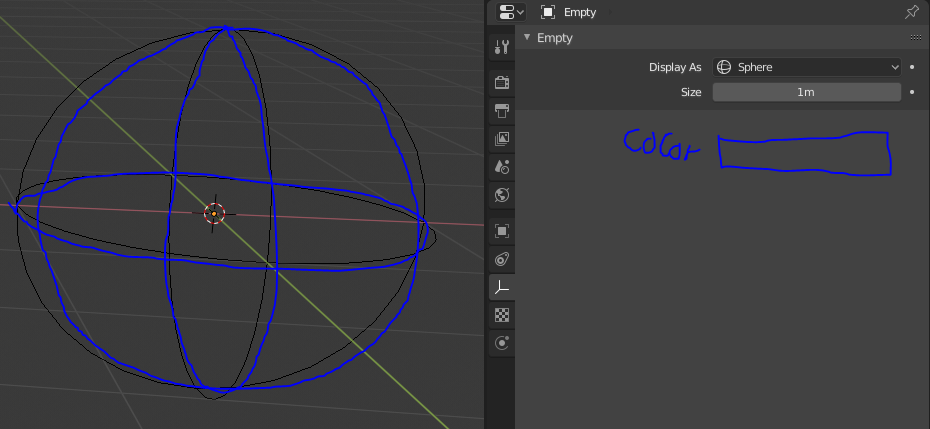The image size is (930, 429).
Task: Open the Display As Sphere dropdown
Action: click(807, 67)
